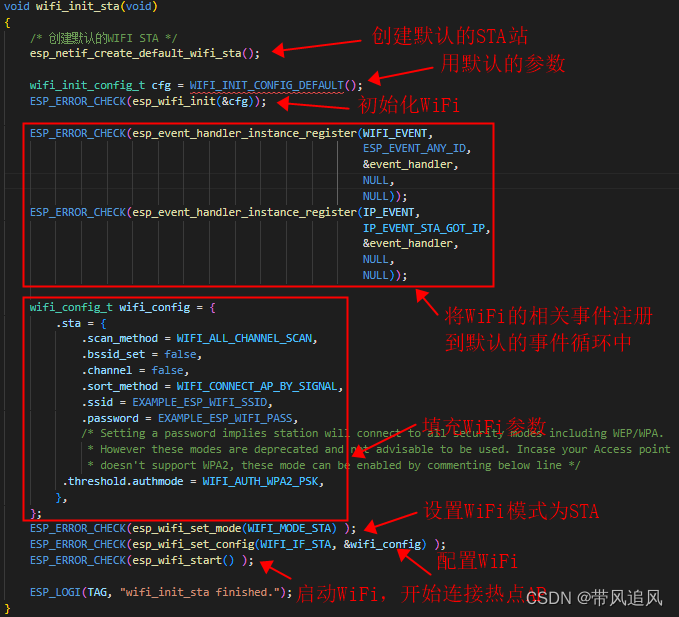
Task: Click the first esp_event_handler_instance_register call
Action: point(244,133)
